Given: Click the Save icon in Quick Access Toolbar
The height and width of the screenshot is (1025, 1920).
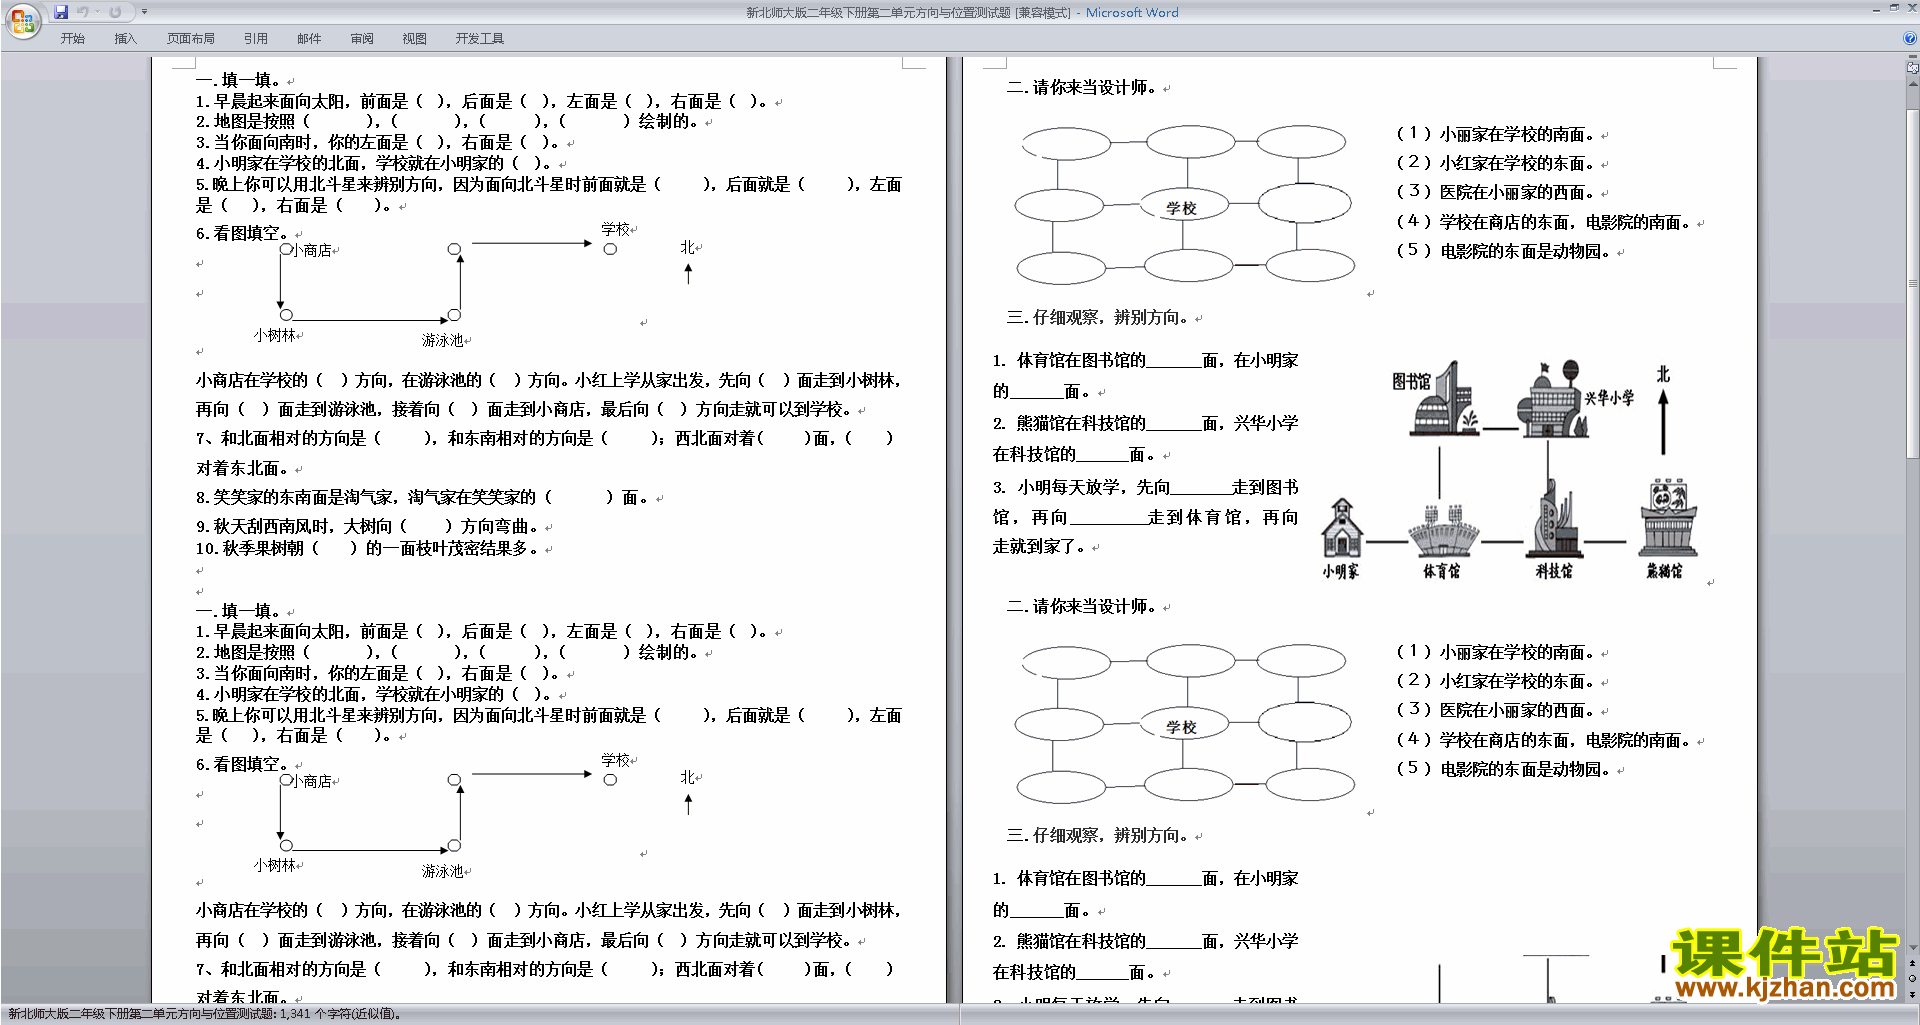Looking at the screenshot, I should pyautogui.click(x=61, y=12).
